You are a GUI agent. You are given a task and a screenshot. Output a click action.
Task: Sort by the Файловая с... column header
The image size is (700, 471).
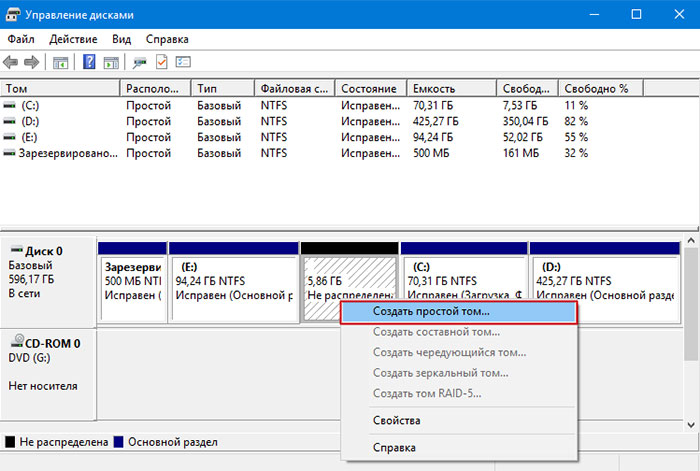(x=295, y=88)
